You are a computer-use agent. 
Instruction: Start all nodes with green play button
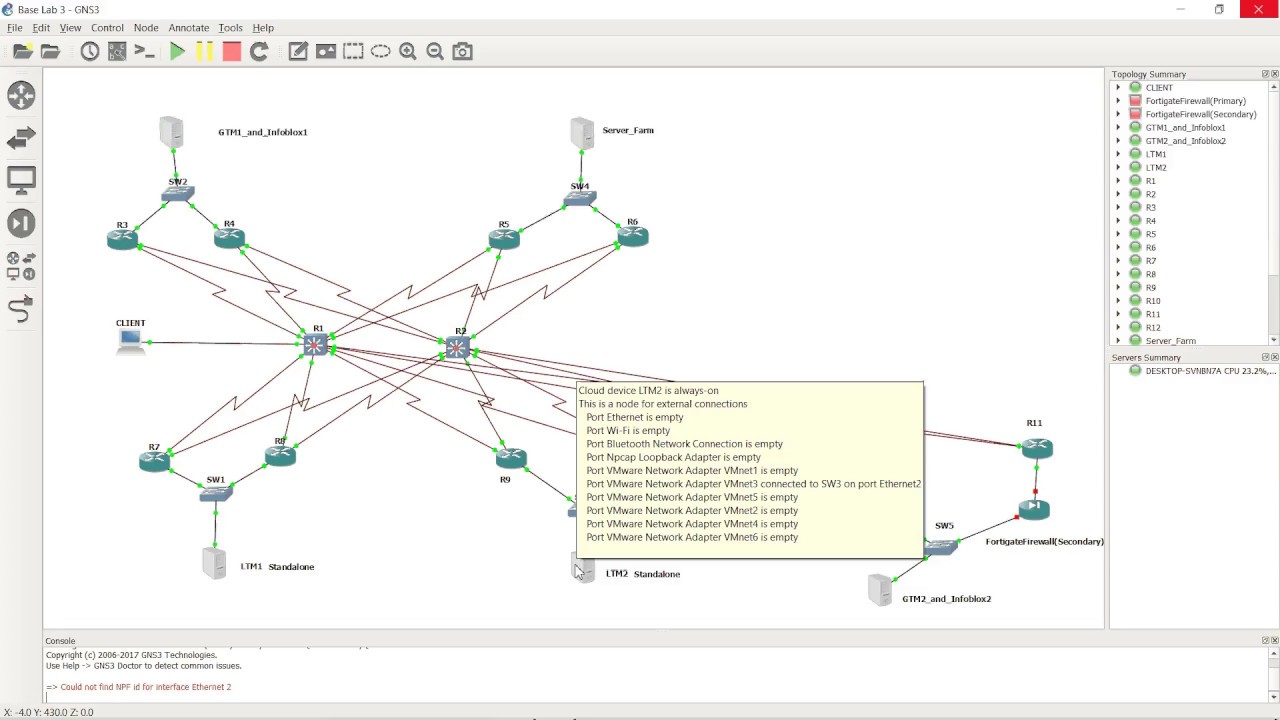click(177, 51)
